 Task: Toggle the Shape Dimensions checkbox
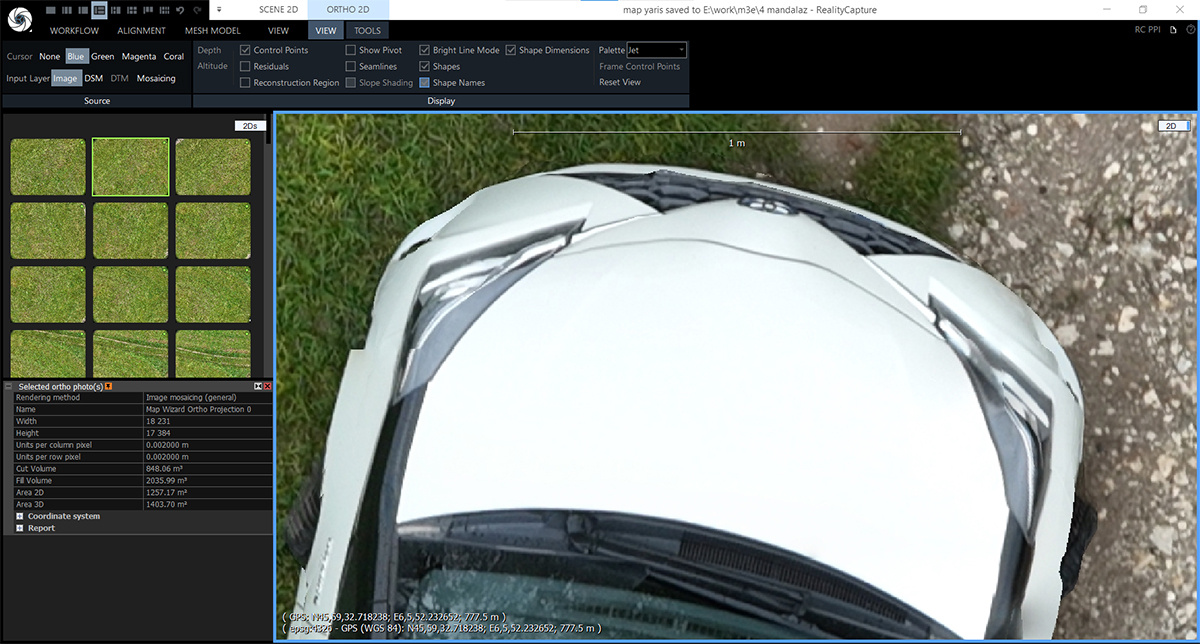510,50
